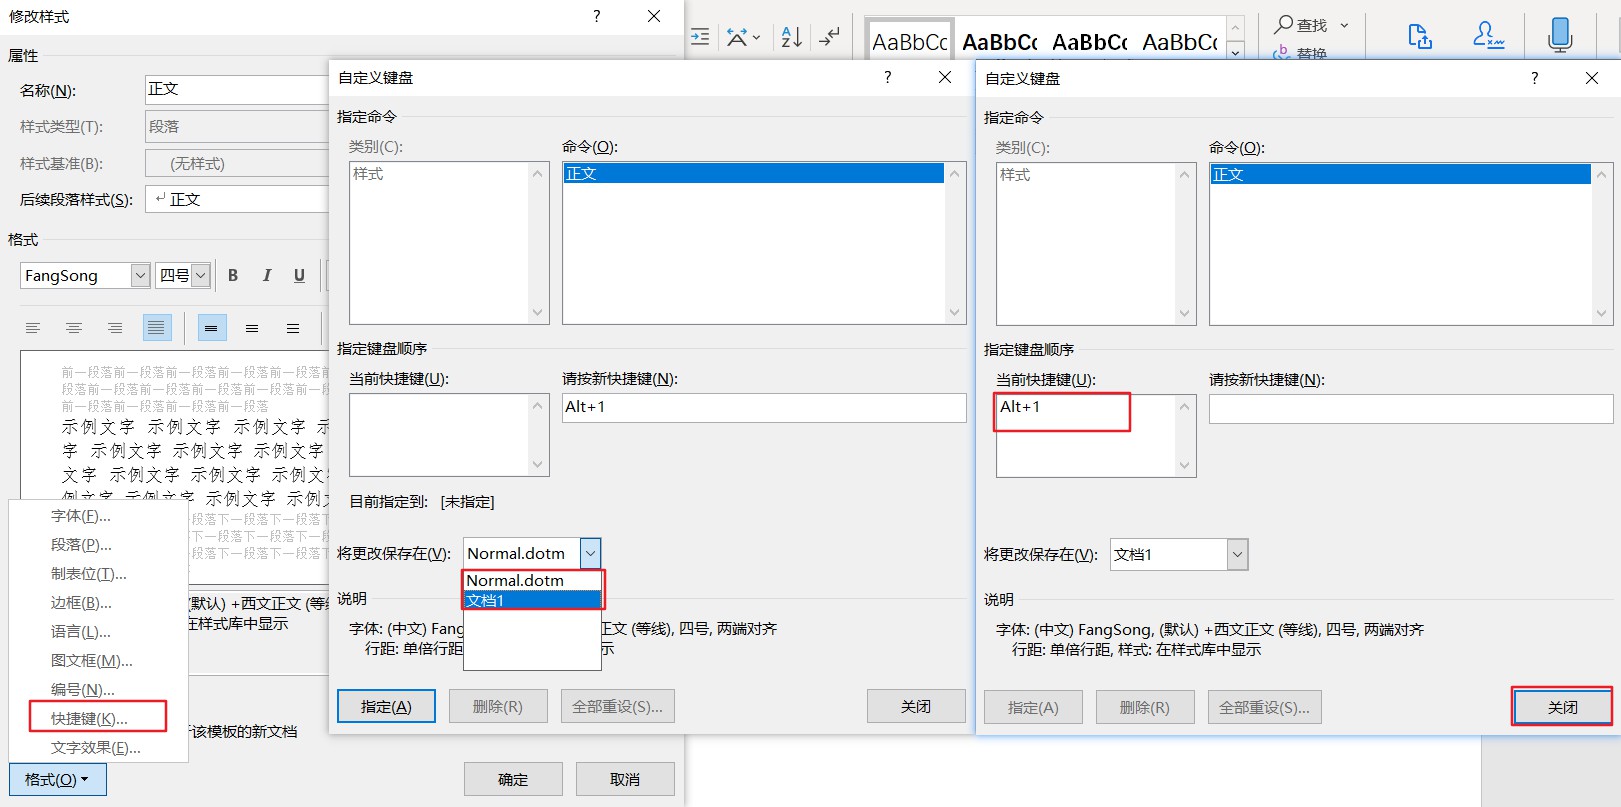Open 图文框(M)... from format menu
The width and height of the screenshot is (1621, 807).
coord(92,661)
